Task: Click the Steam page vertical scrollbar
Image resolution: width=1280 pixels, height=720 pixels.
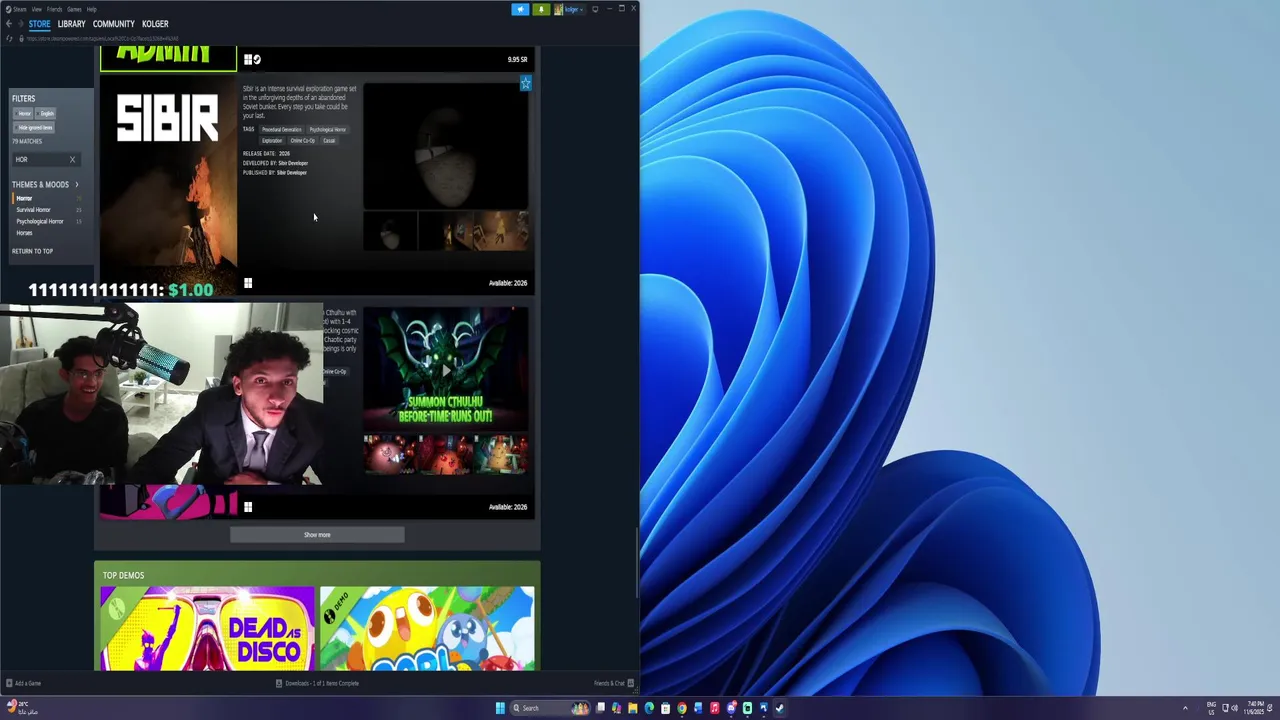Action: pyautogui.click(x=637, y=563)
